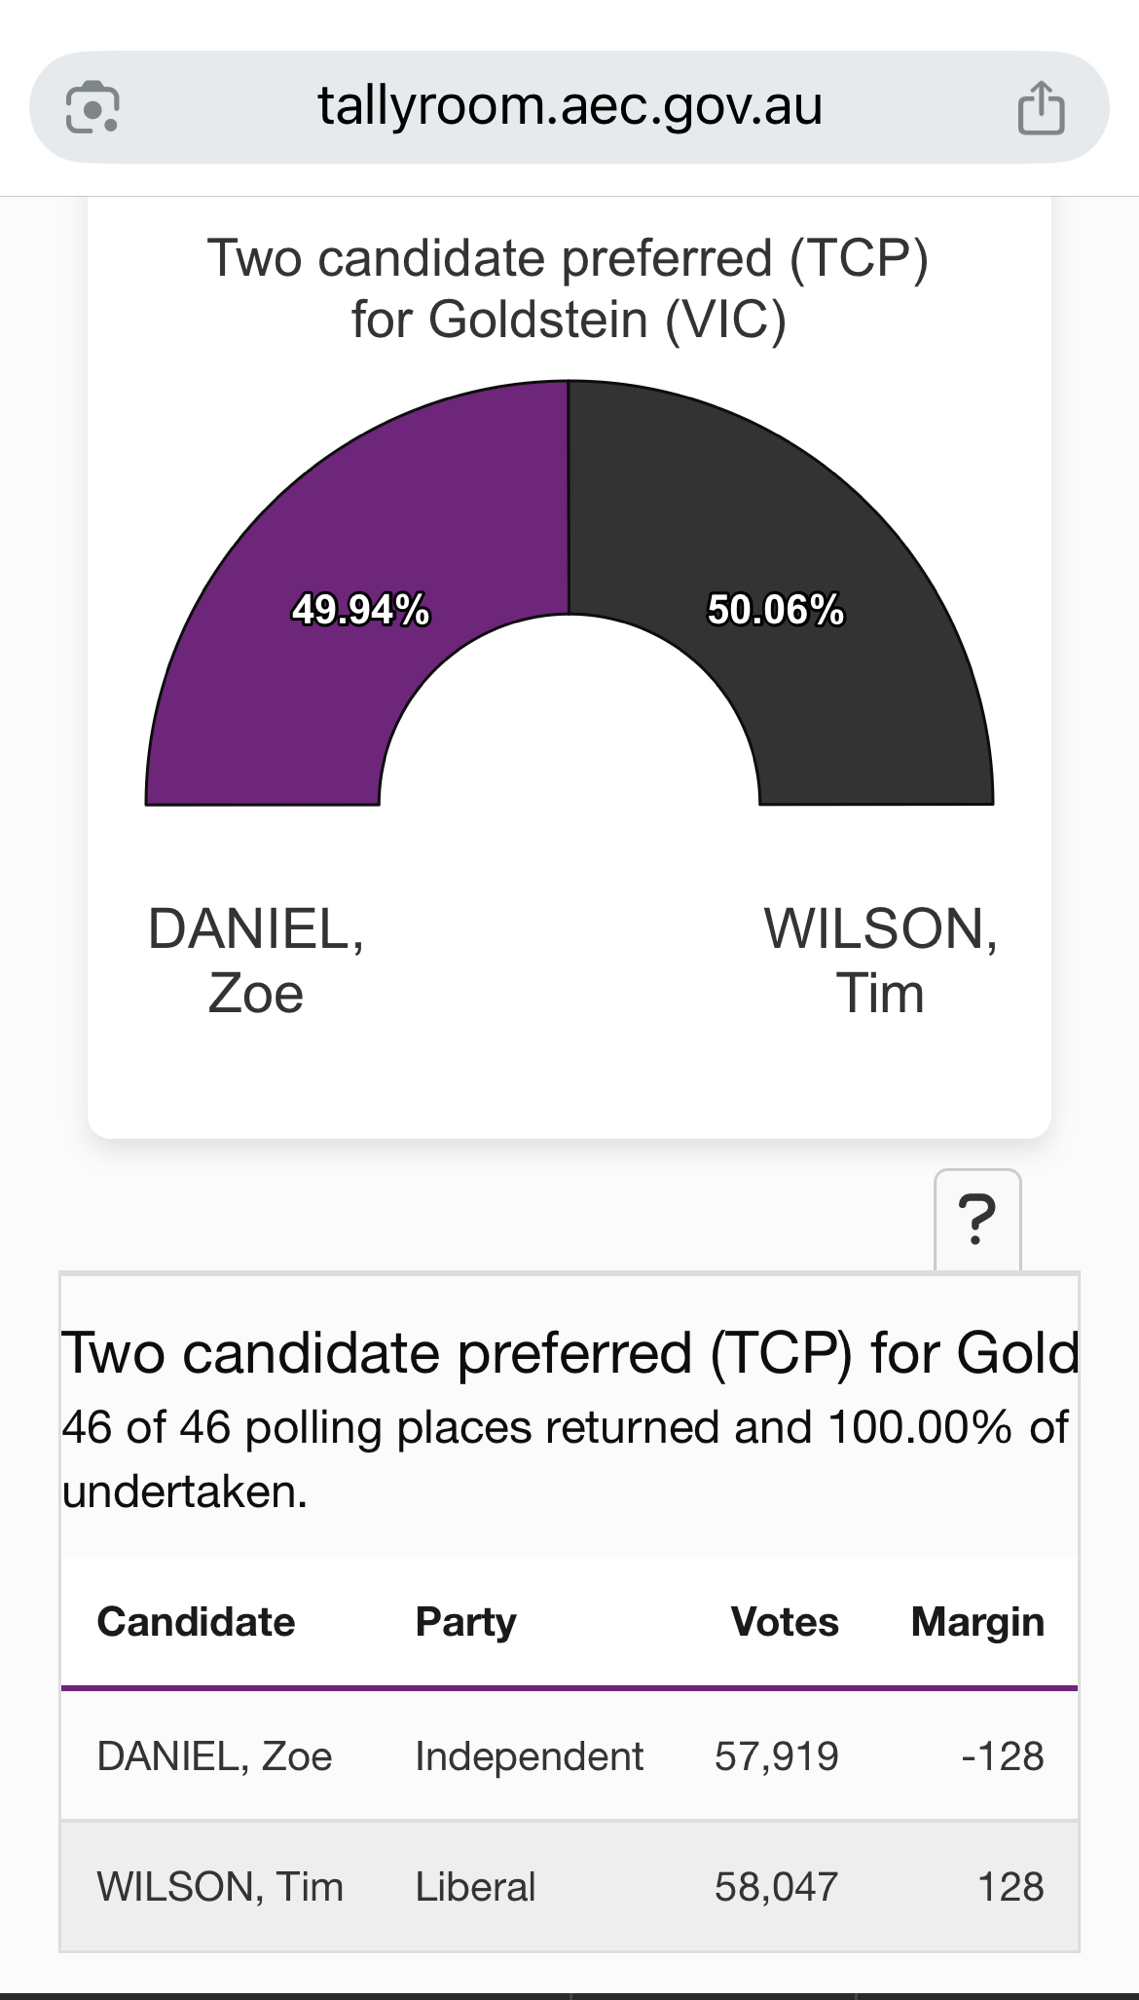This screenshot has height=2000, width=1139.
Task: Tap the 50.06% chart label
Action: tap(776, 610)
